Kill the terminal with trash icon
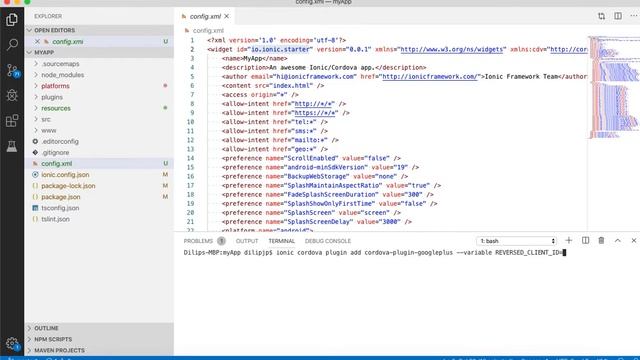This screenshot has width=640, height=360. coord(601,240)
